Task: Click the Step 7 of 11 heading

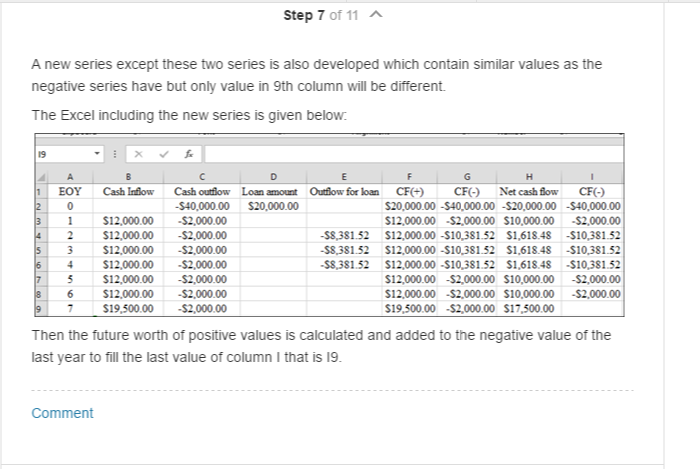Action: 321,15
